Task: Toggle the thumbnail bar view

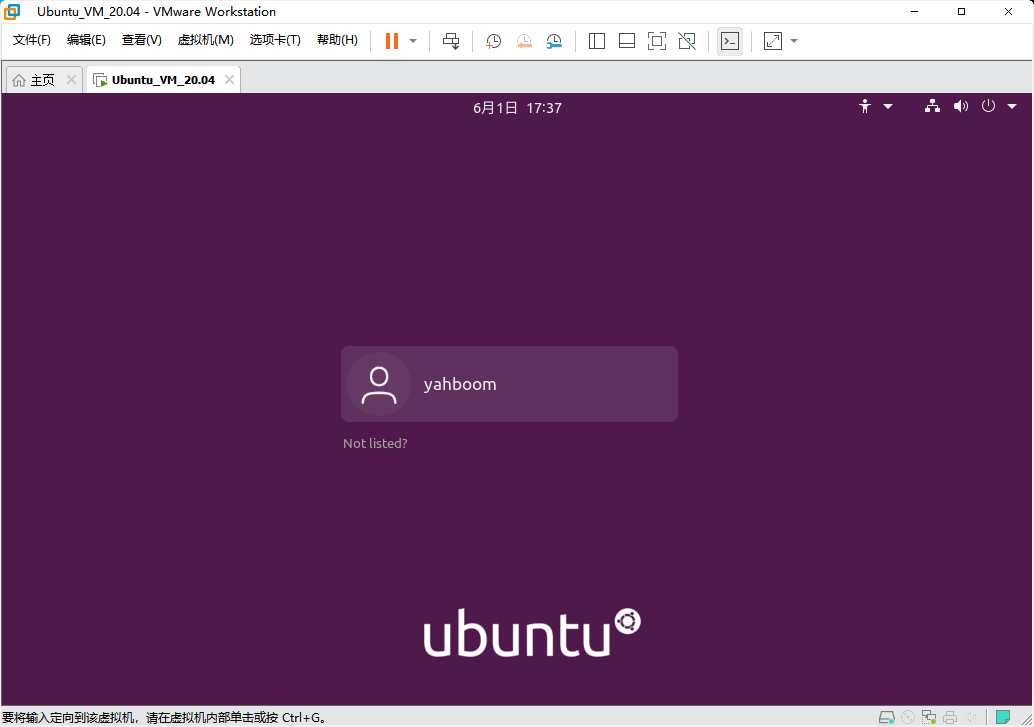Action: (x=626, y=41)
